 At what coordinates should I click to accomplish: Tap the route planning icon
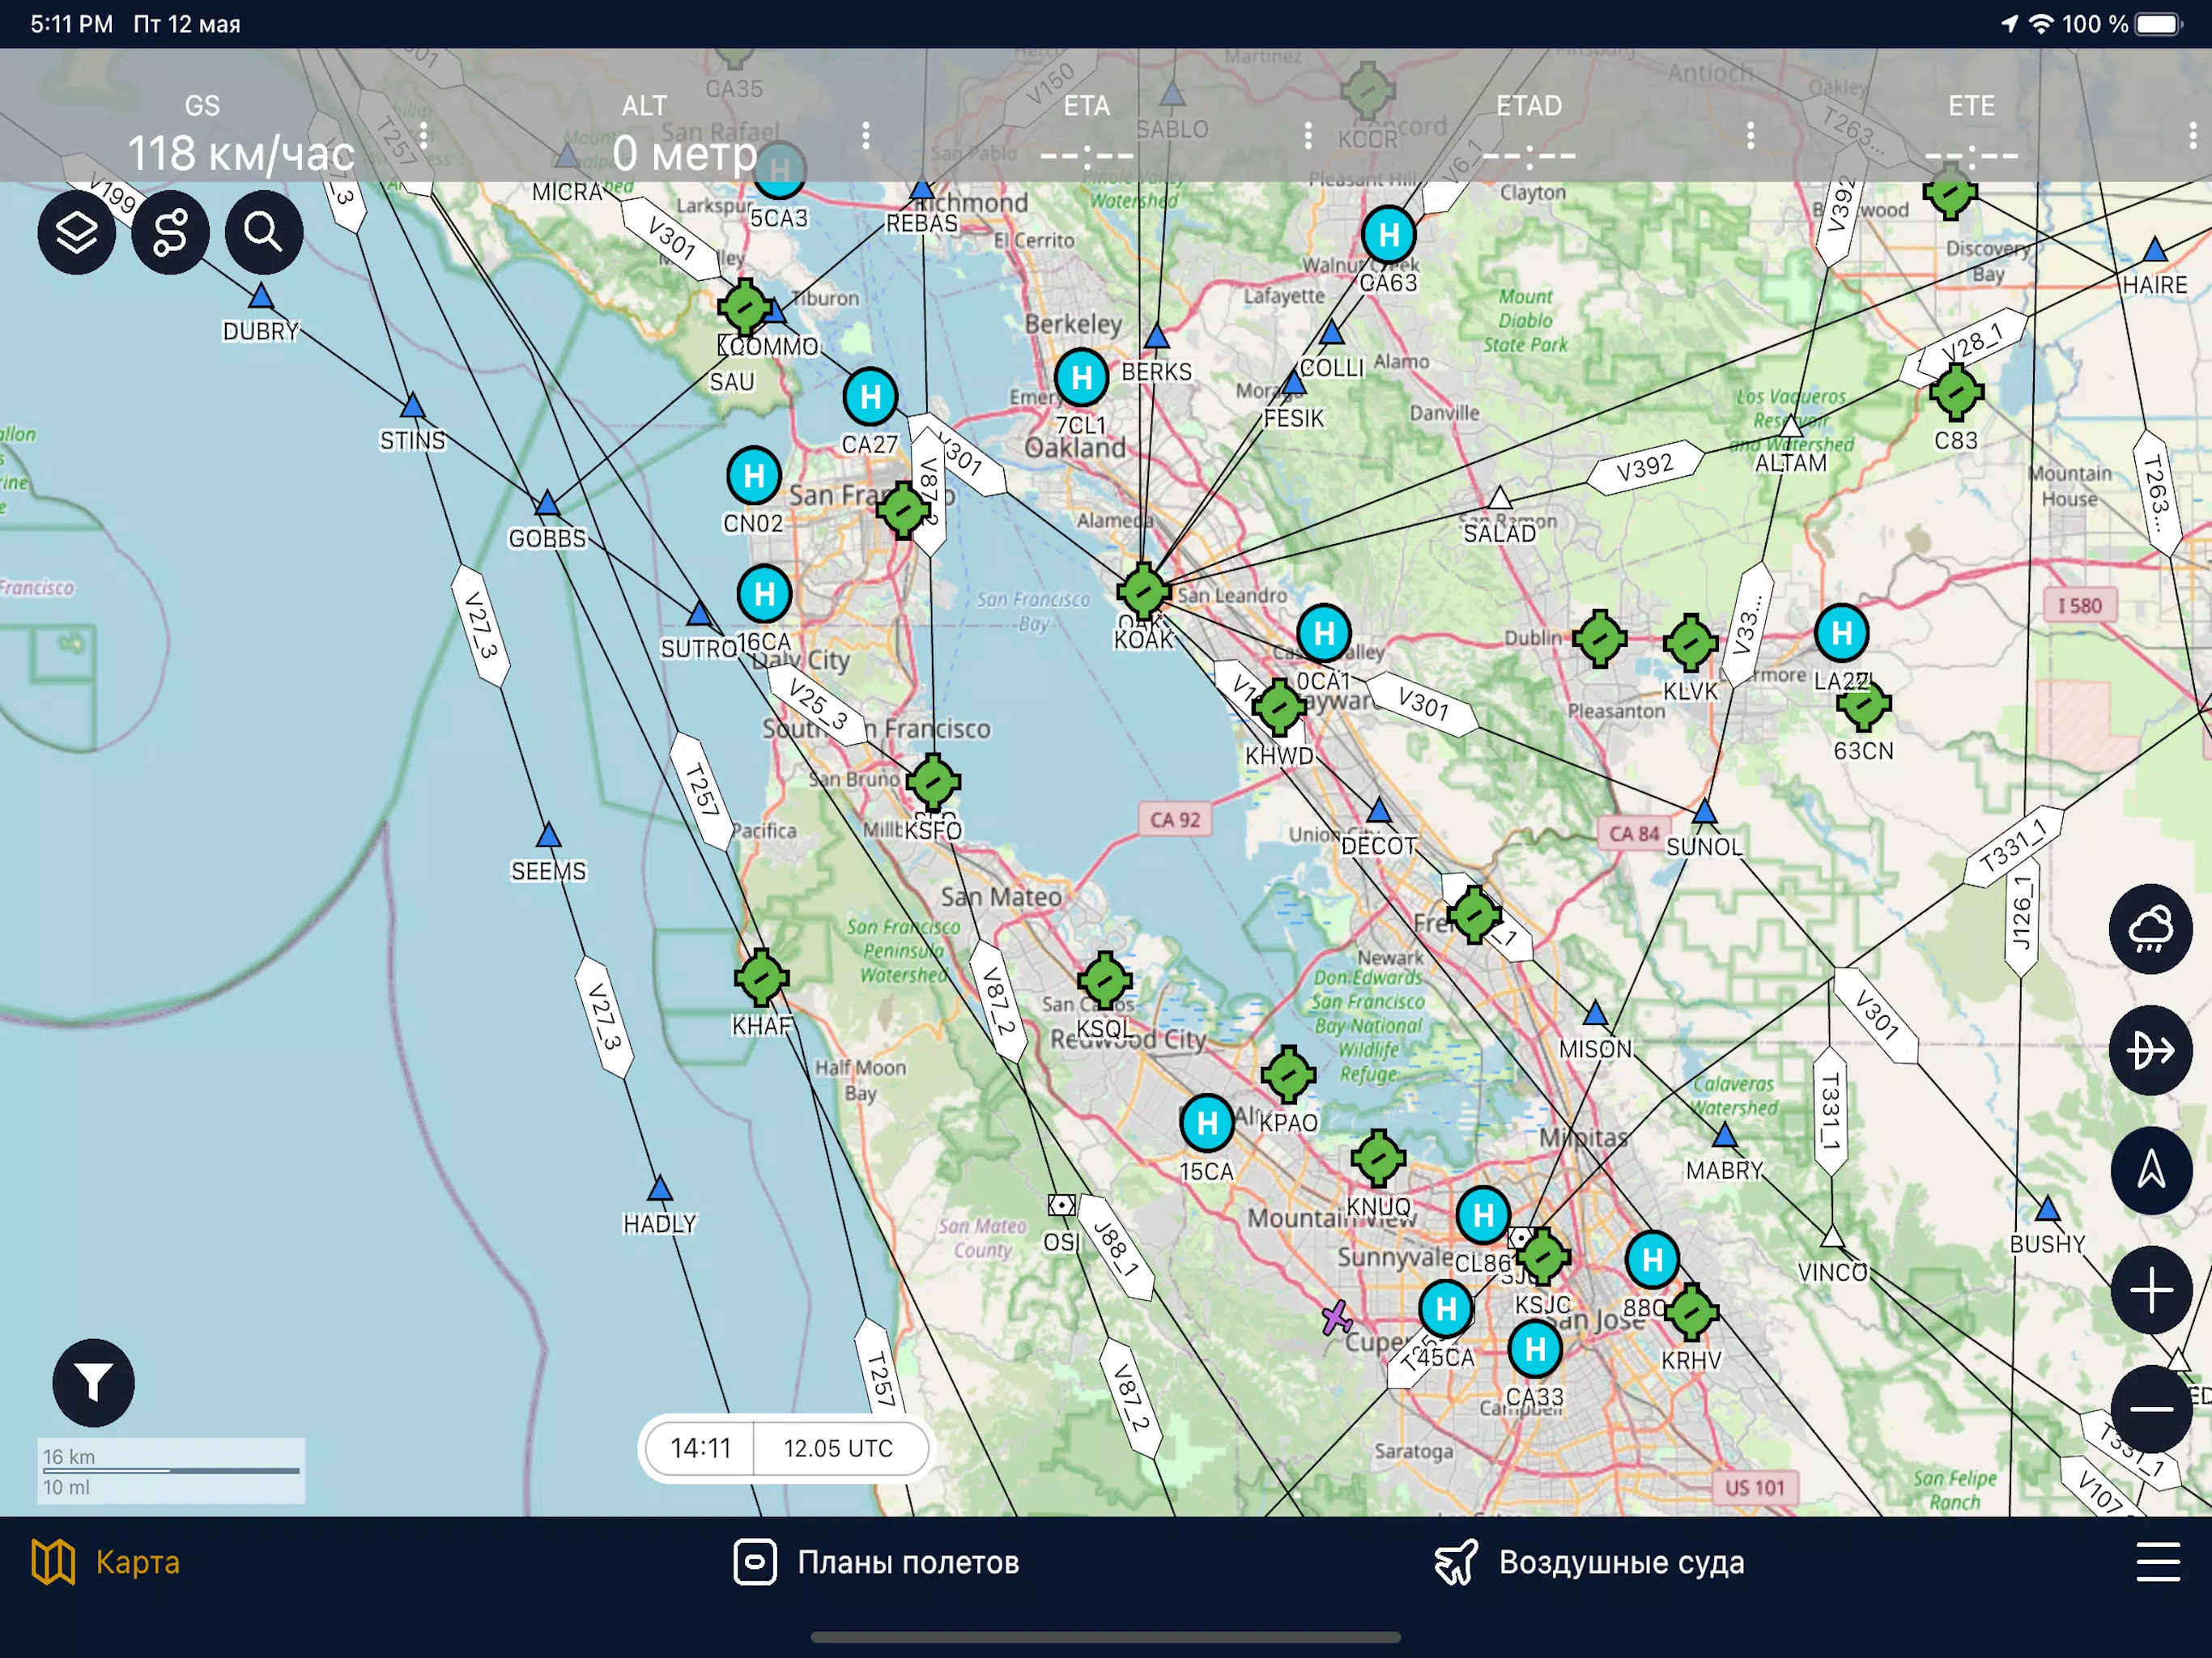tap(170, 233)
